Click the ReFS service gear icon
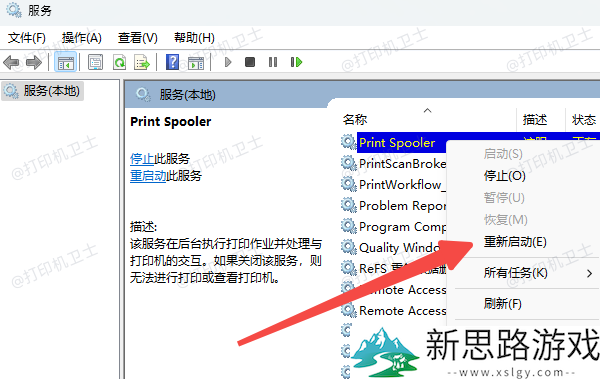 [x=349, y=268]
